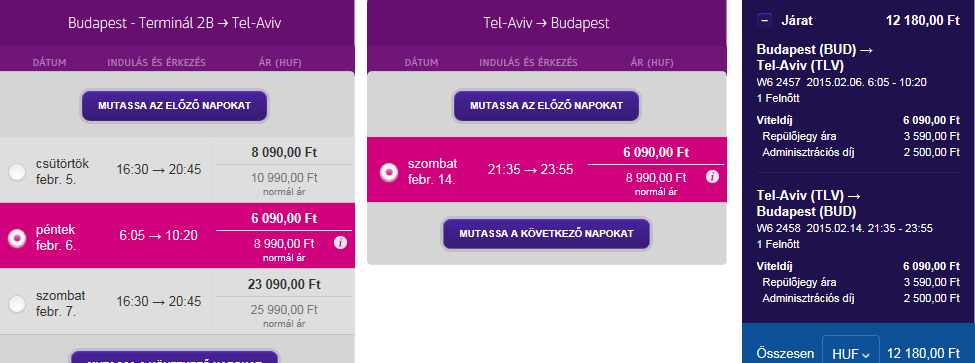975x363 pixels.
Task: Select péntek febr. 6. outbound flight radio
Action: [x=17, y=237]
